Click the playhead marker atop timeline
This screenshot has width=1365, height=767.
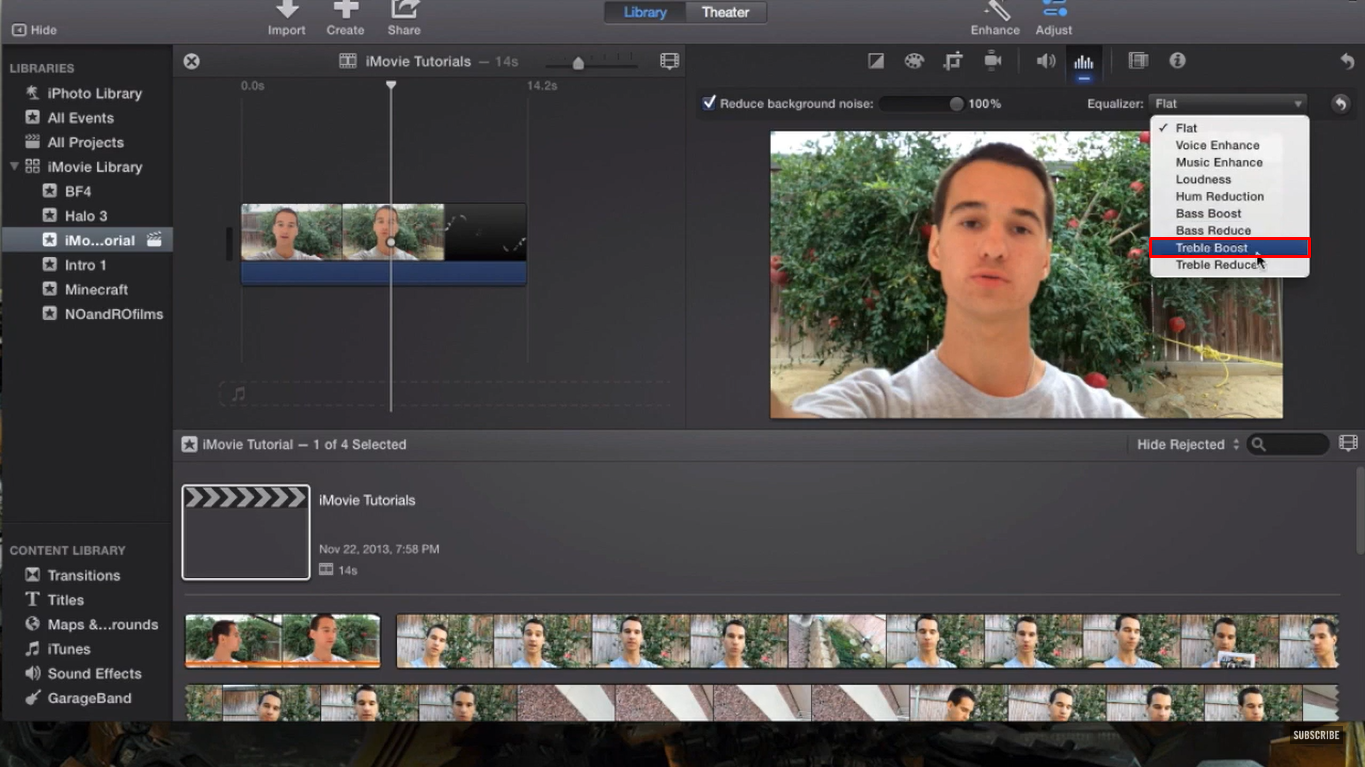(x=391, y=85)
